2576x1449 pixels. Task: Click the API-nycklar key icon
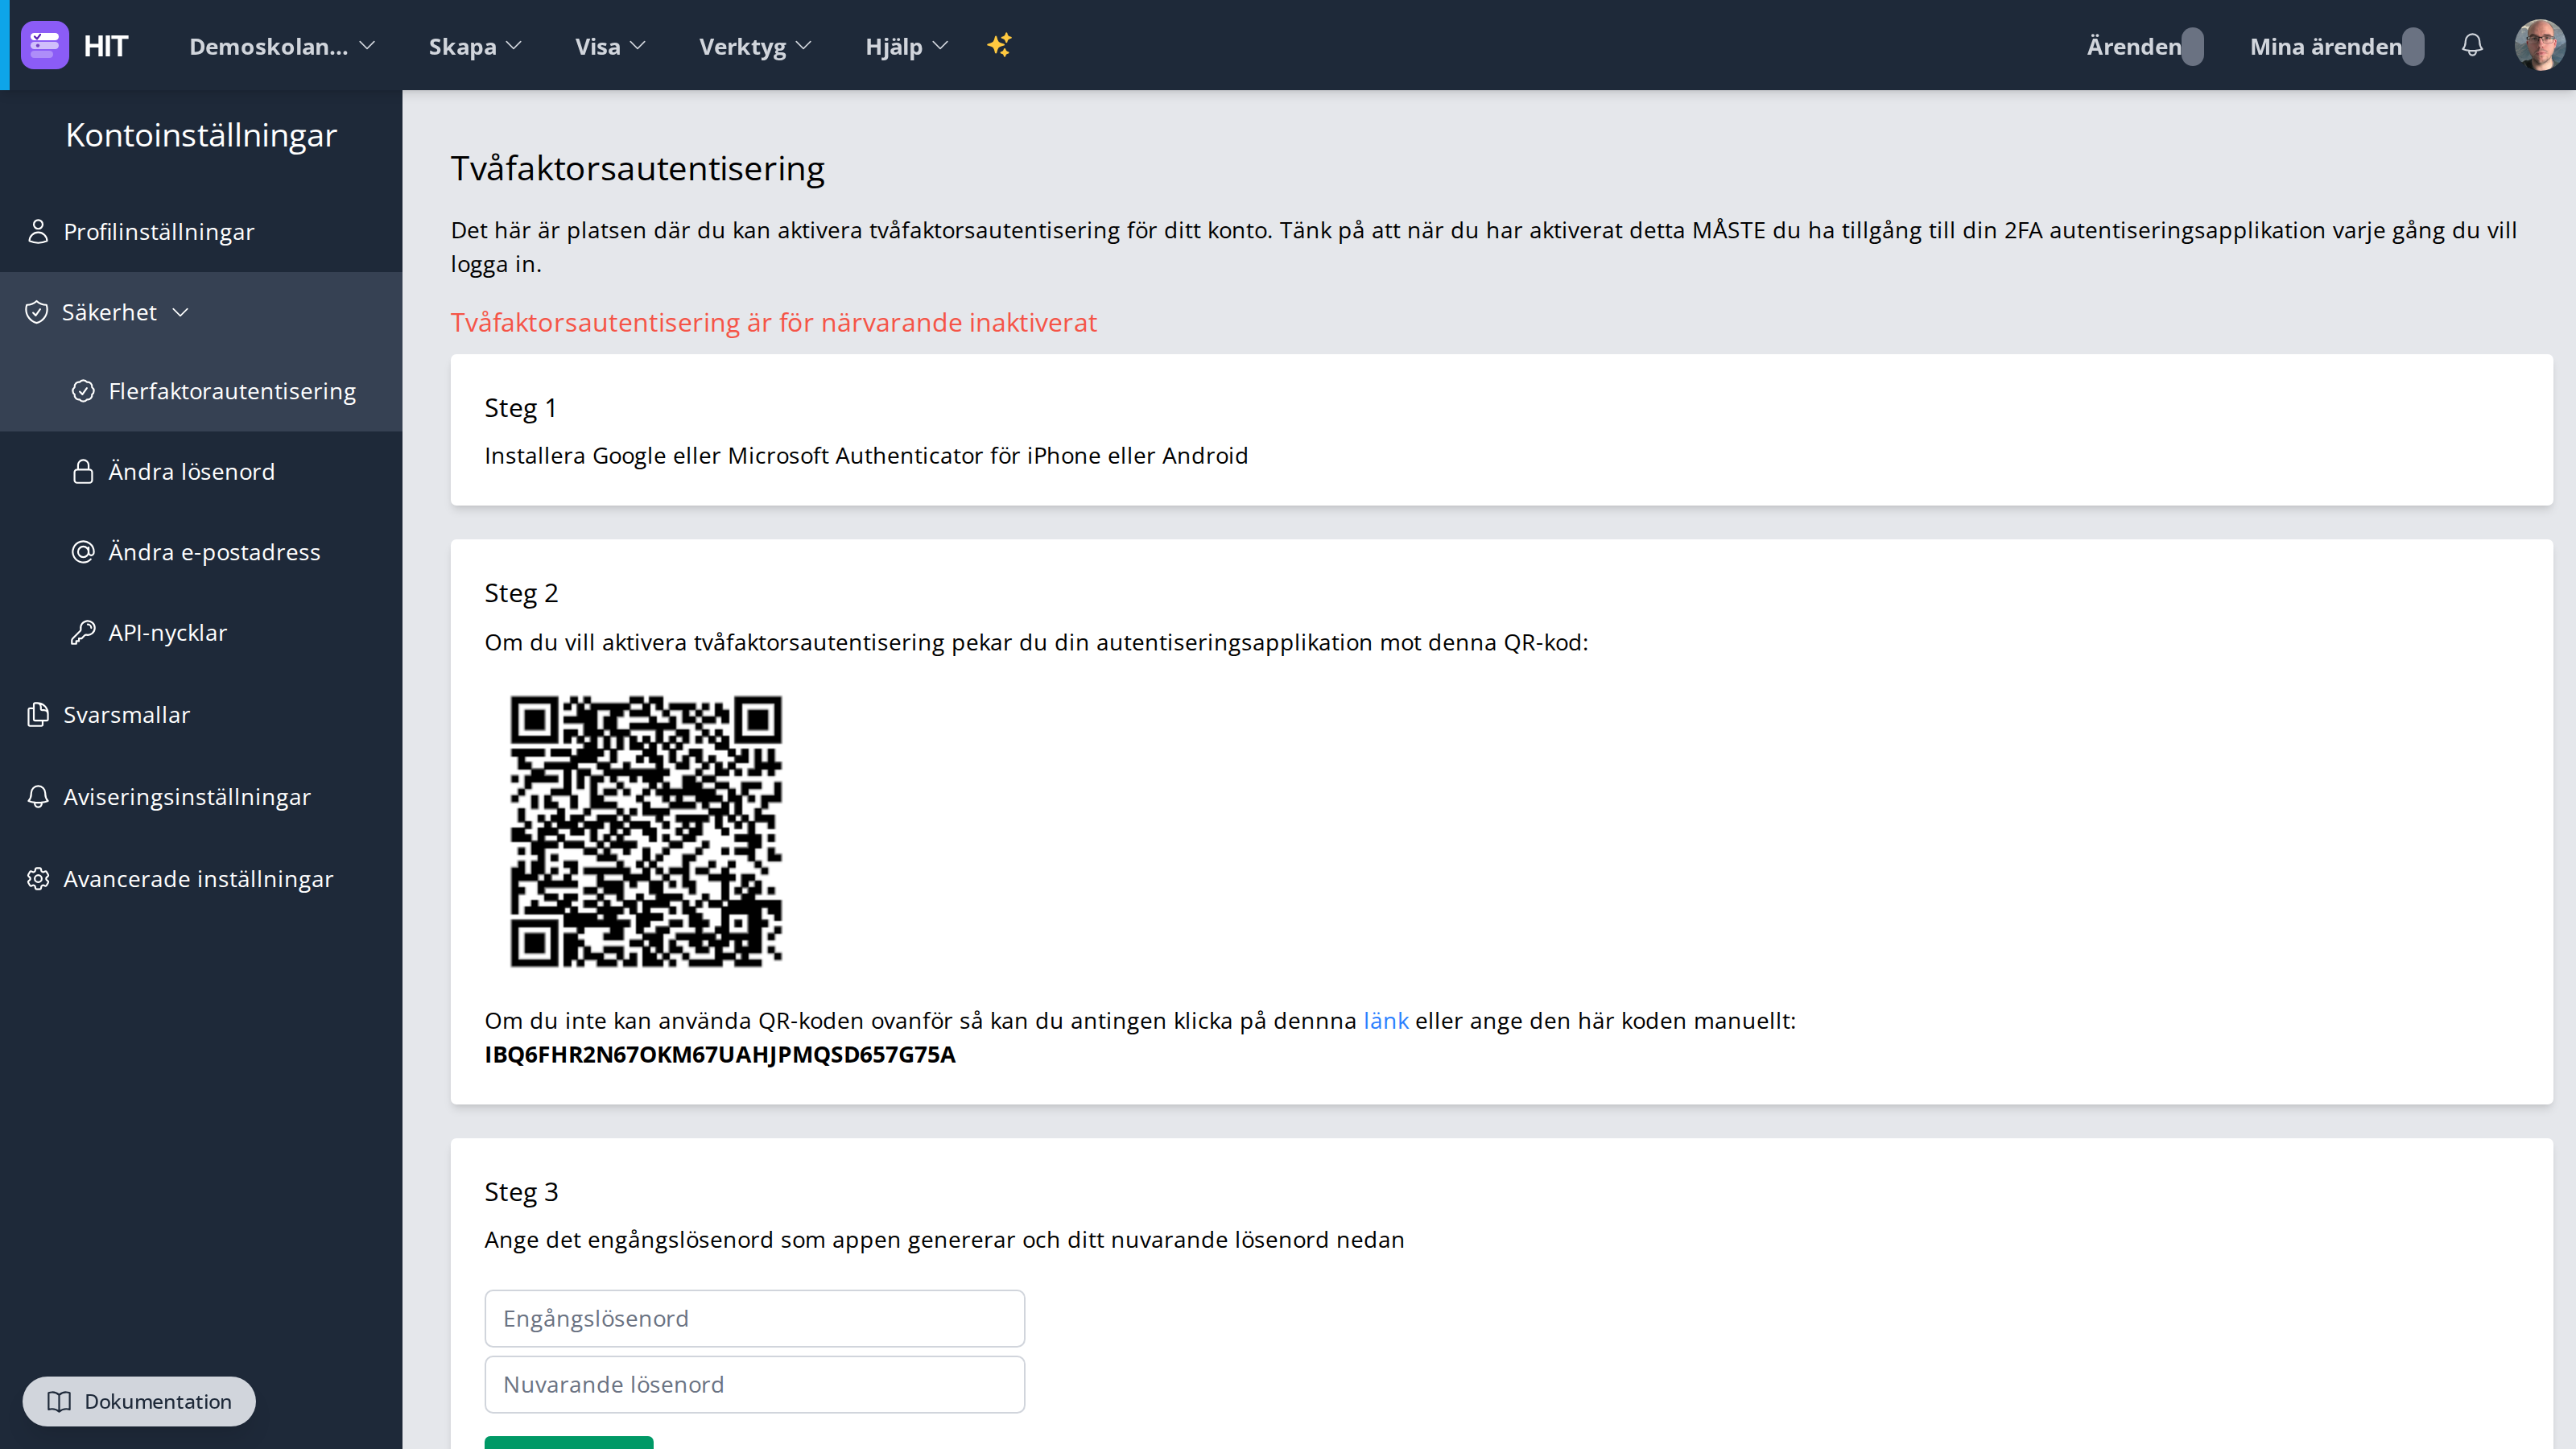(83, 632)
